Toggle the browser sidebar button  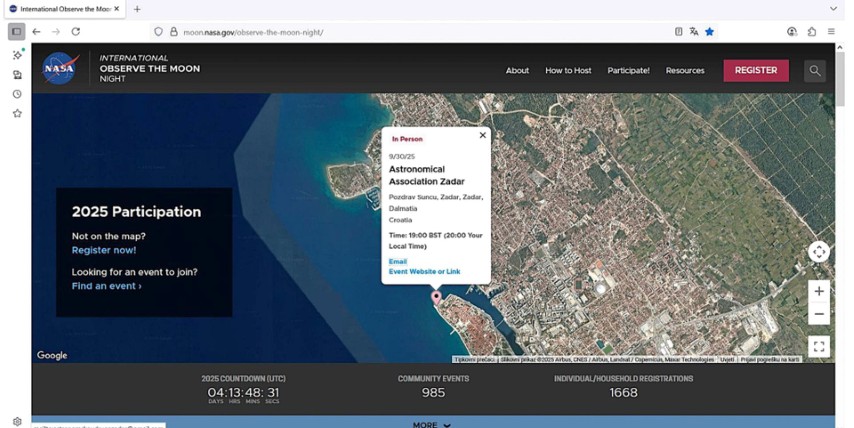[17, 32]
